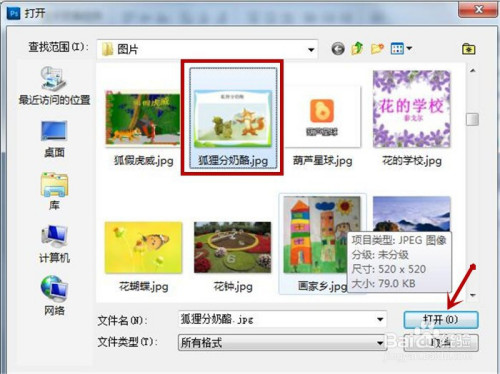Click the Photoshop icon in title bar

[x=14, y=13]
